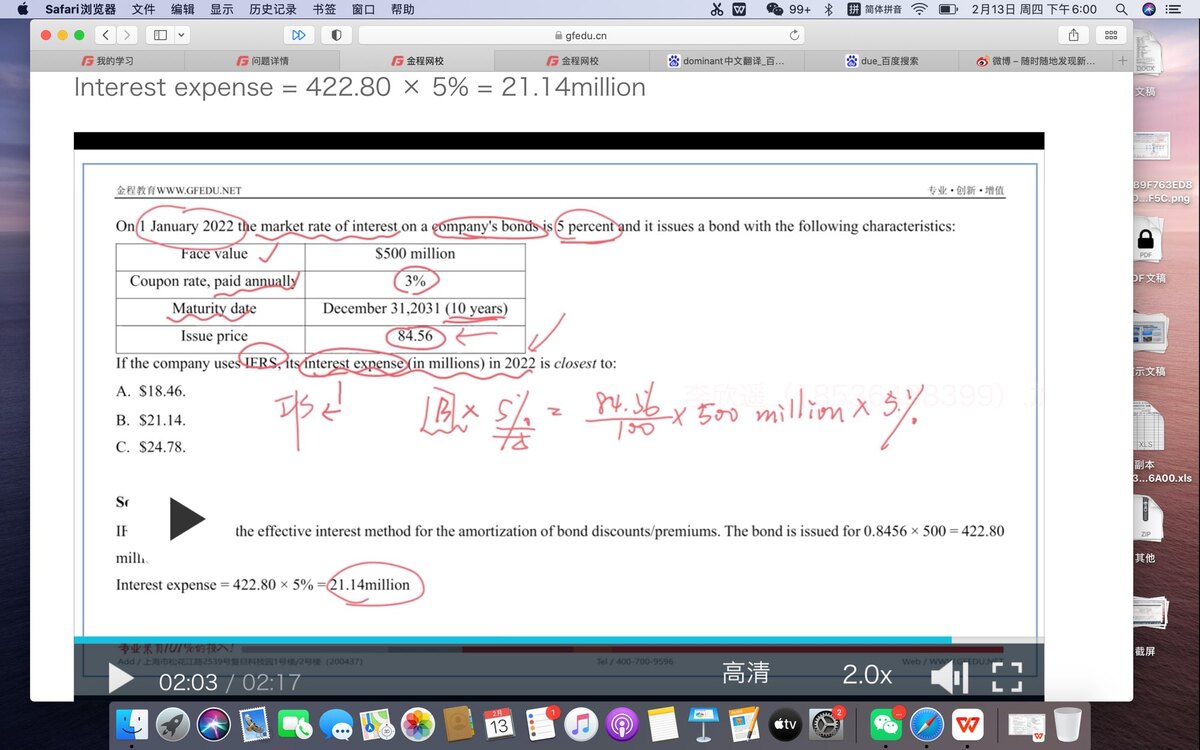Reload the page with refresh icon

[795, 35]
